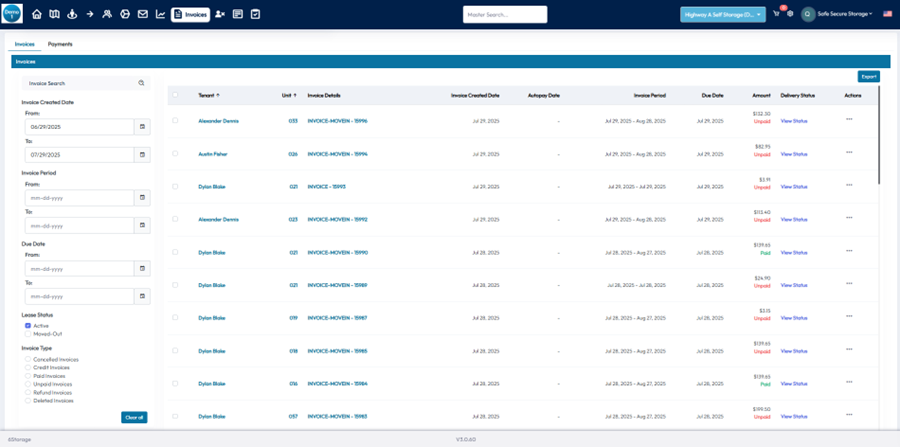Sort the table by Tenant column
Image resolution: width=900 pixels, height=447 pixels.
pos(208,95)
